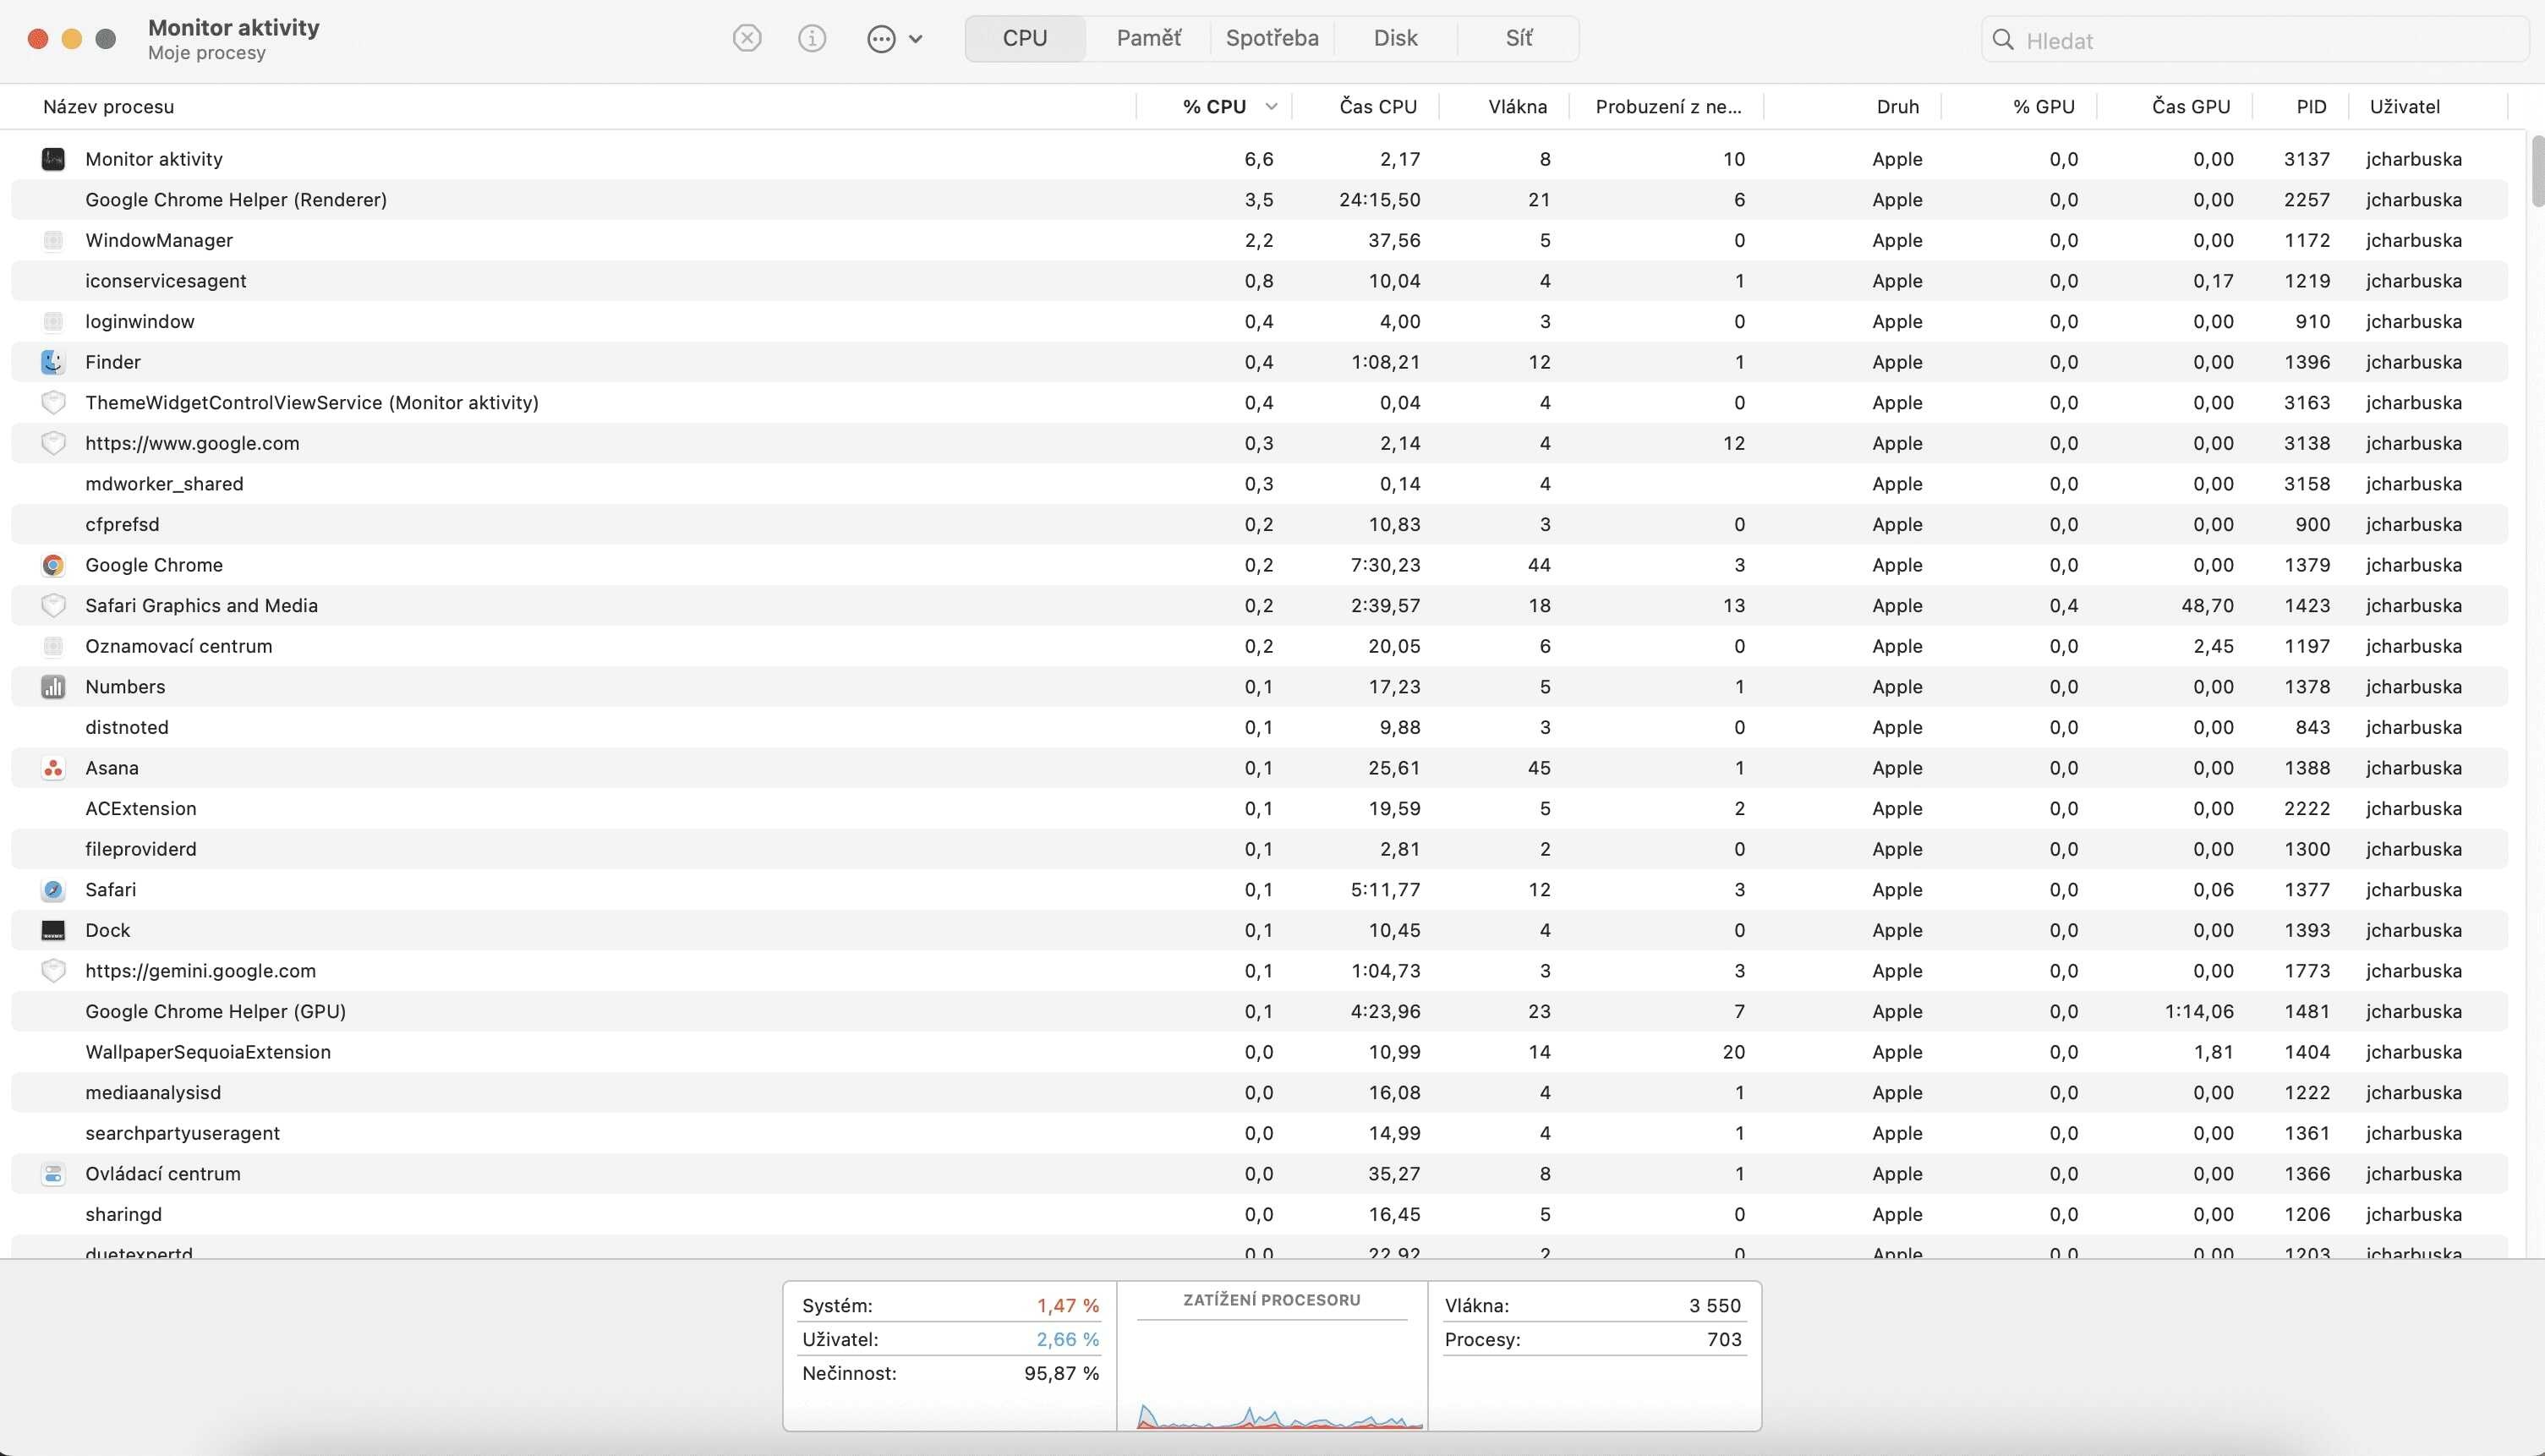The height and width of the screenshot is (1456, 2545).
Task: Click the Procesy 703 total
Action: pos(1724,1340)
